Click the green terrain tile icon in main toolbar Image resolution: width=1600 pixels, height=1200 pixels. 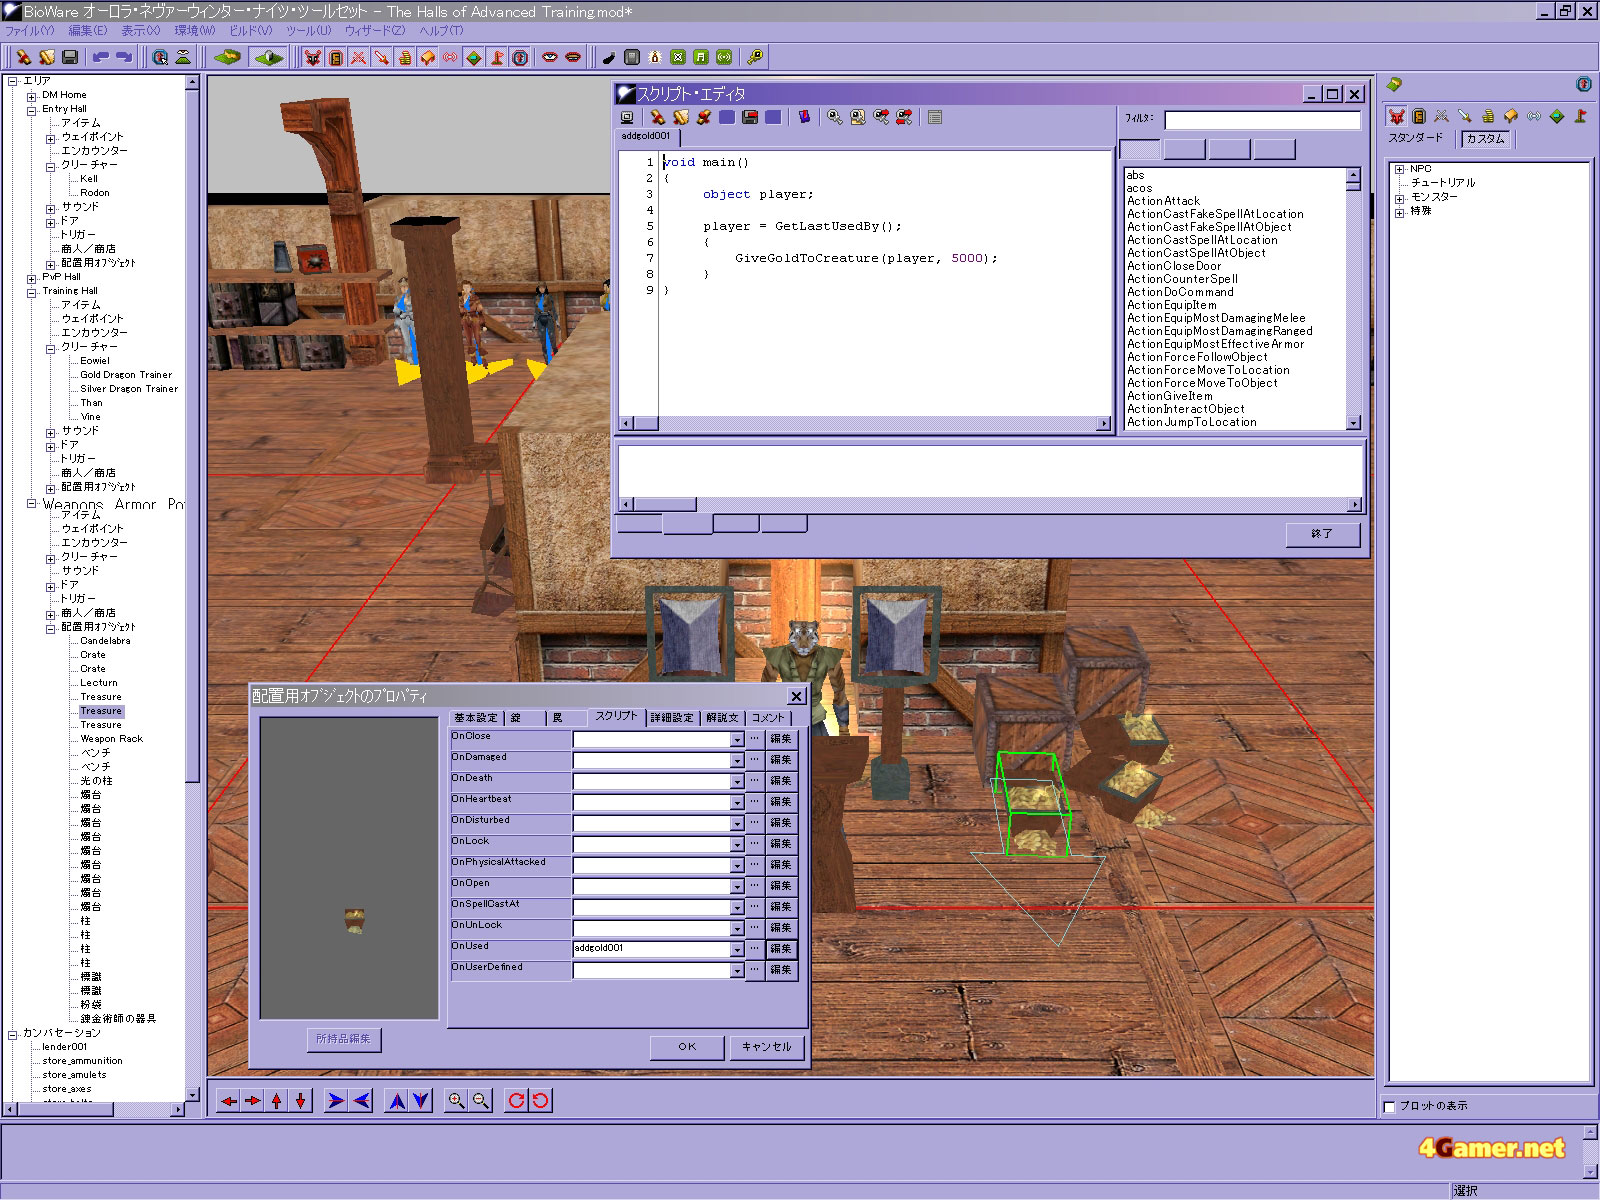point(227,58)
